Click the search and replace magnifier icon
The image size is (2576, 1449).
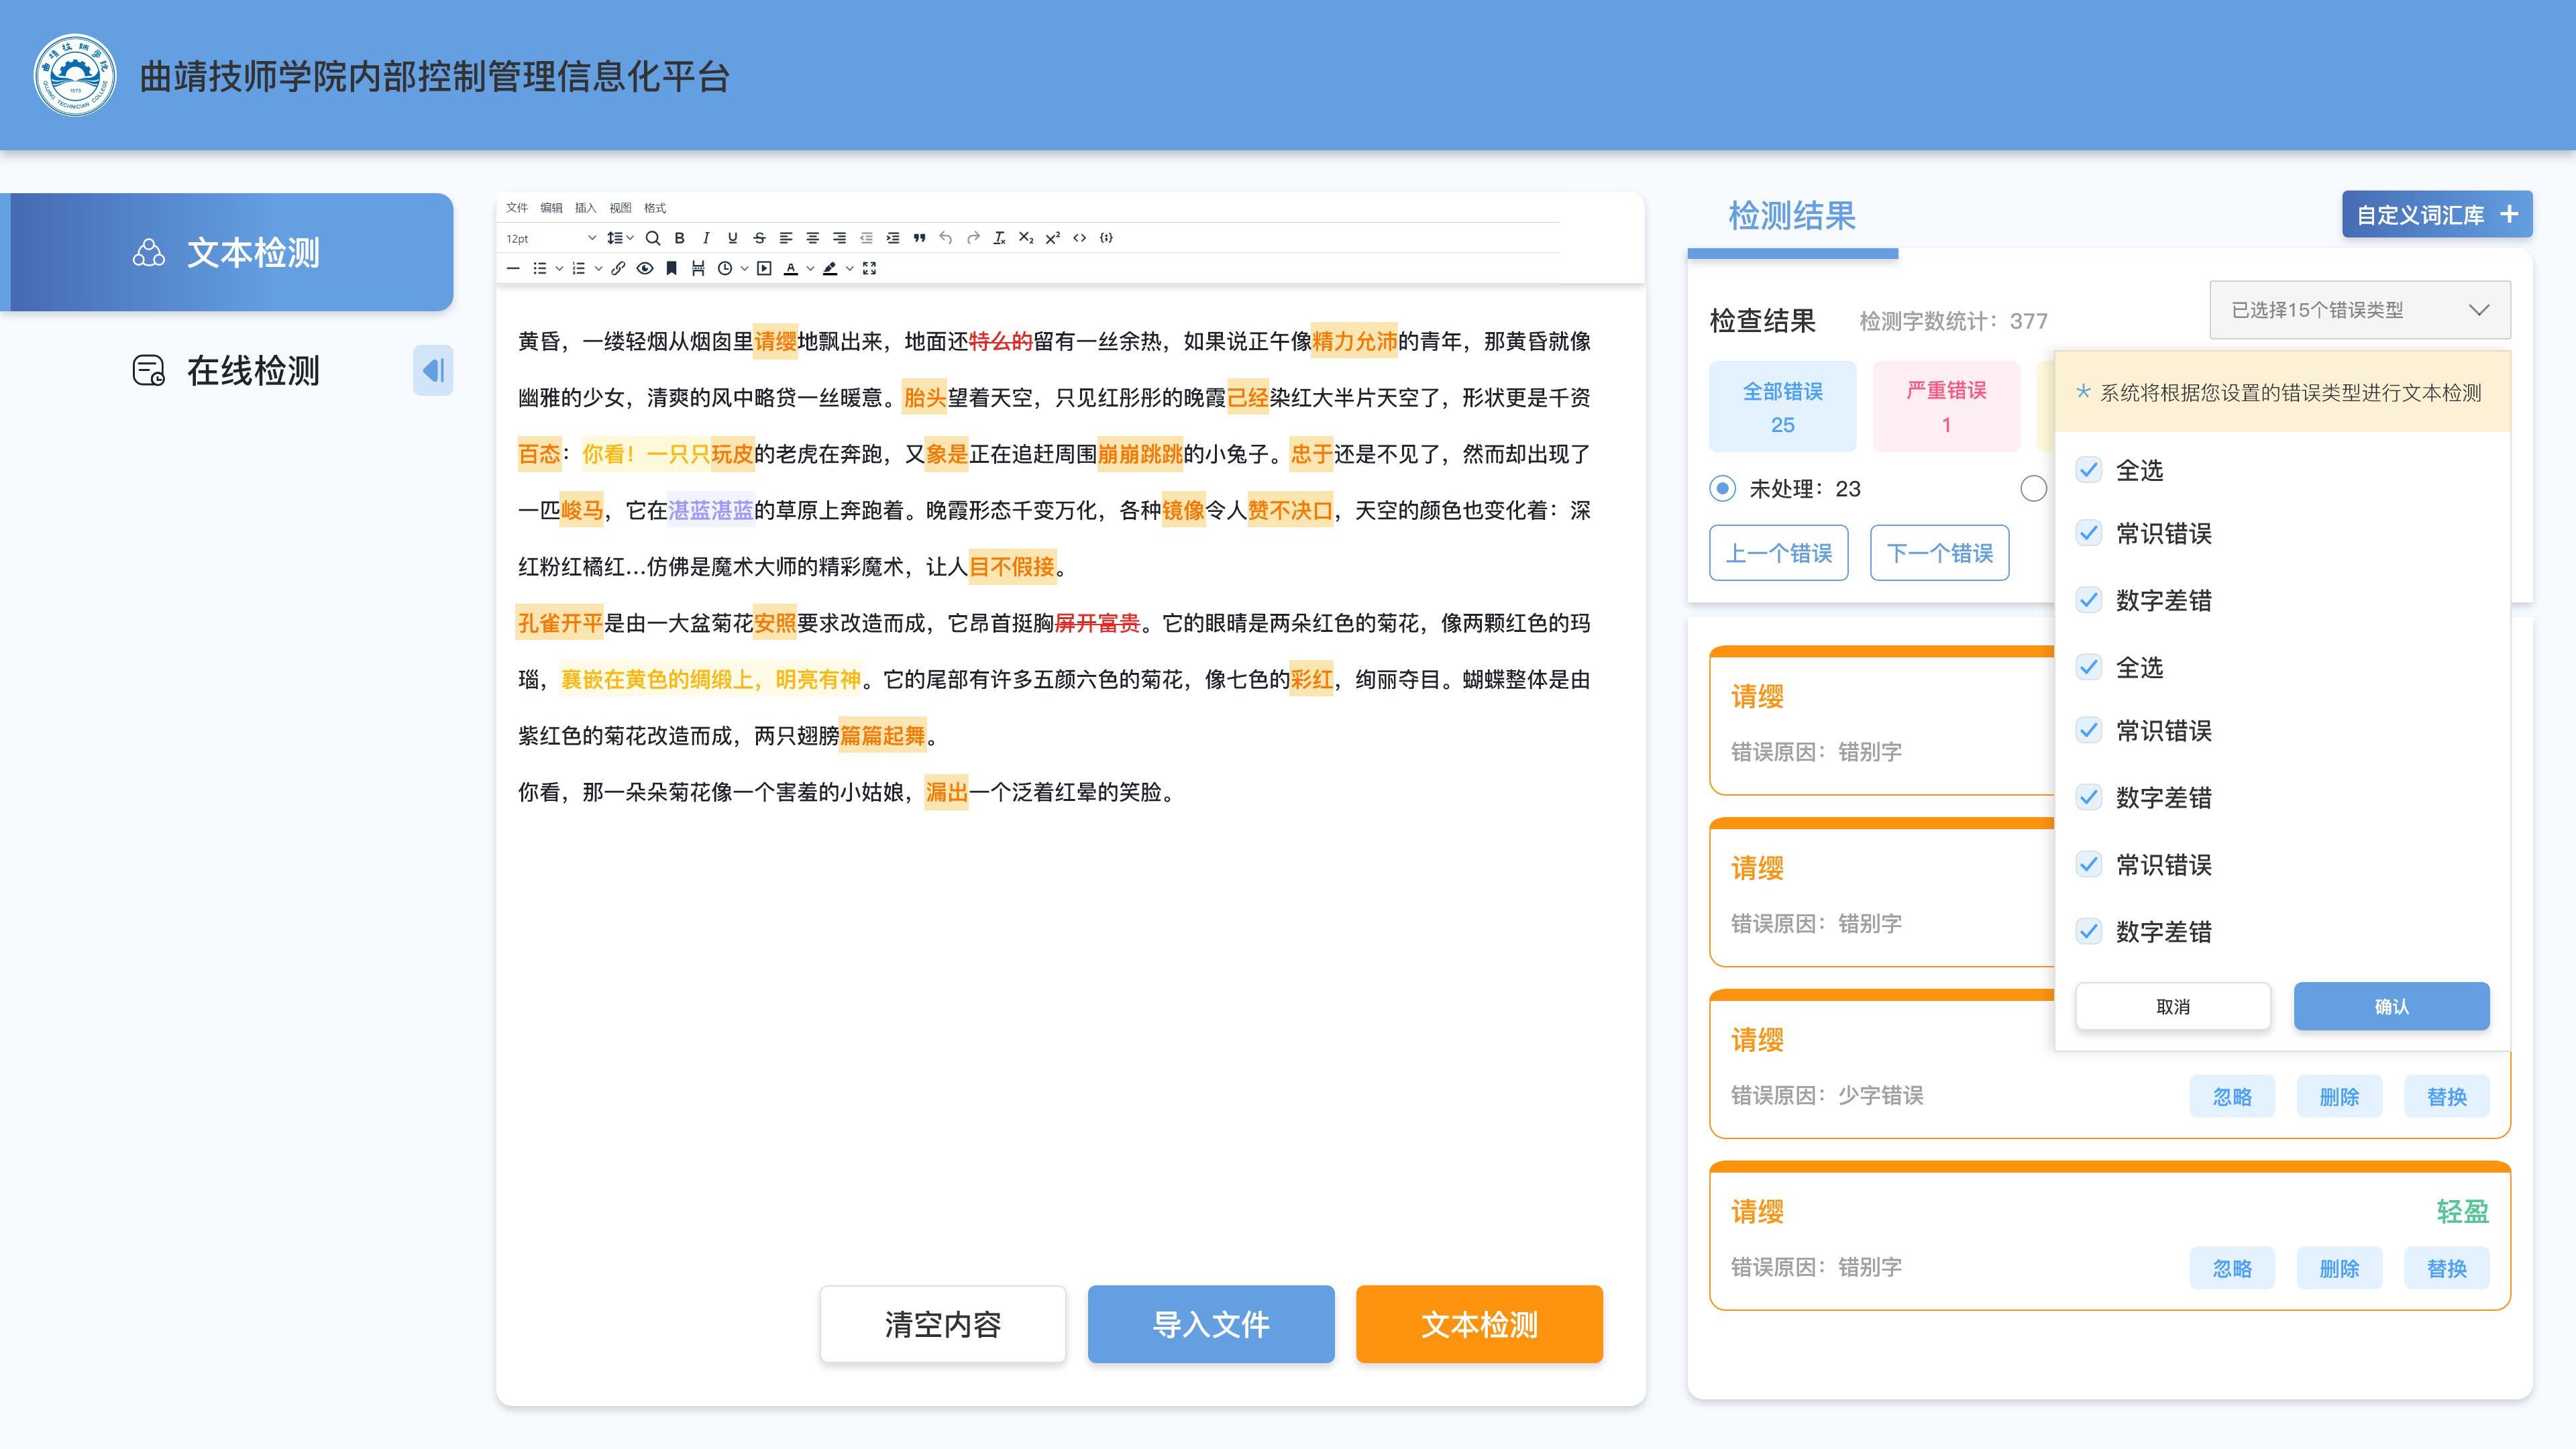click(652, 238)
